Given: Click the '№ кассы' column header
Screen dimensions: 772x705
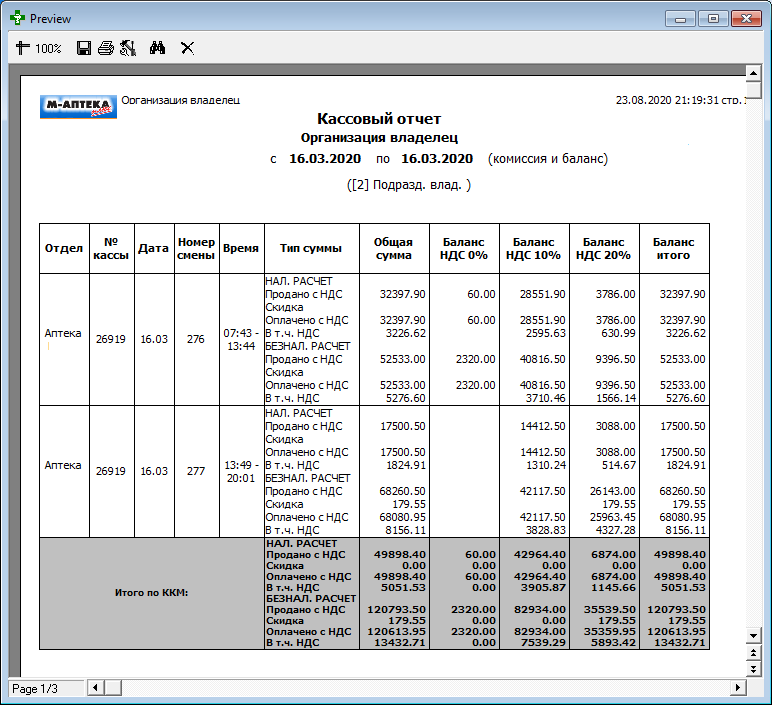Looking at the screenshot, I should coord(111,248).
